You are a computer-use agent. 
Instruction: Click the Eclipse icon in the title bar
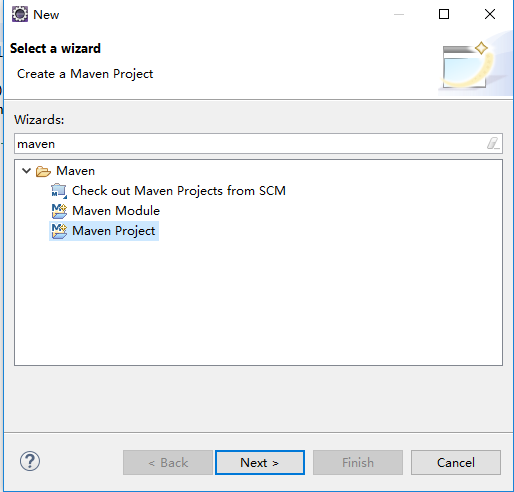20,14
